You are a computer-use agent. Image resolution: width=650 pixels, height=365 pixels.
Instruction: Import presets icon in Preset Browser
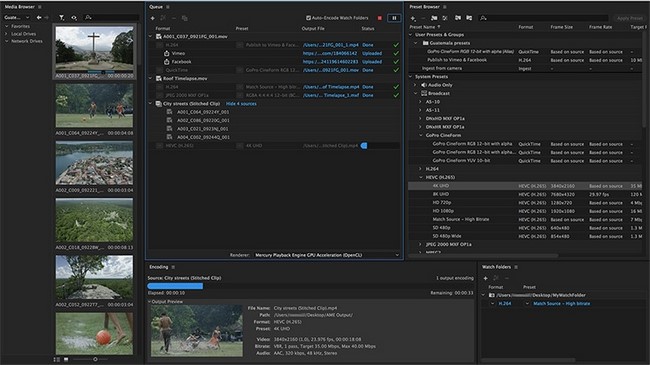pyautogui.click(x=458, y=18)
